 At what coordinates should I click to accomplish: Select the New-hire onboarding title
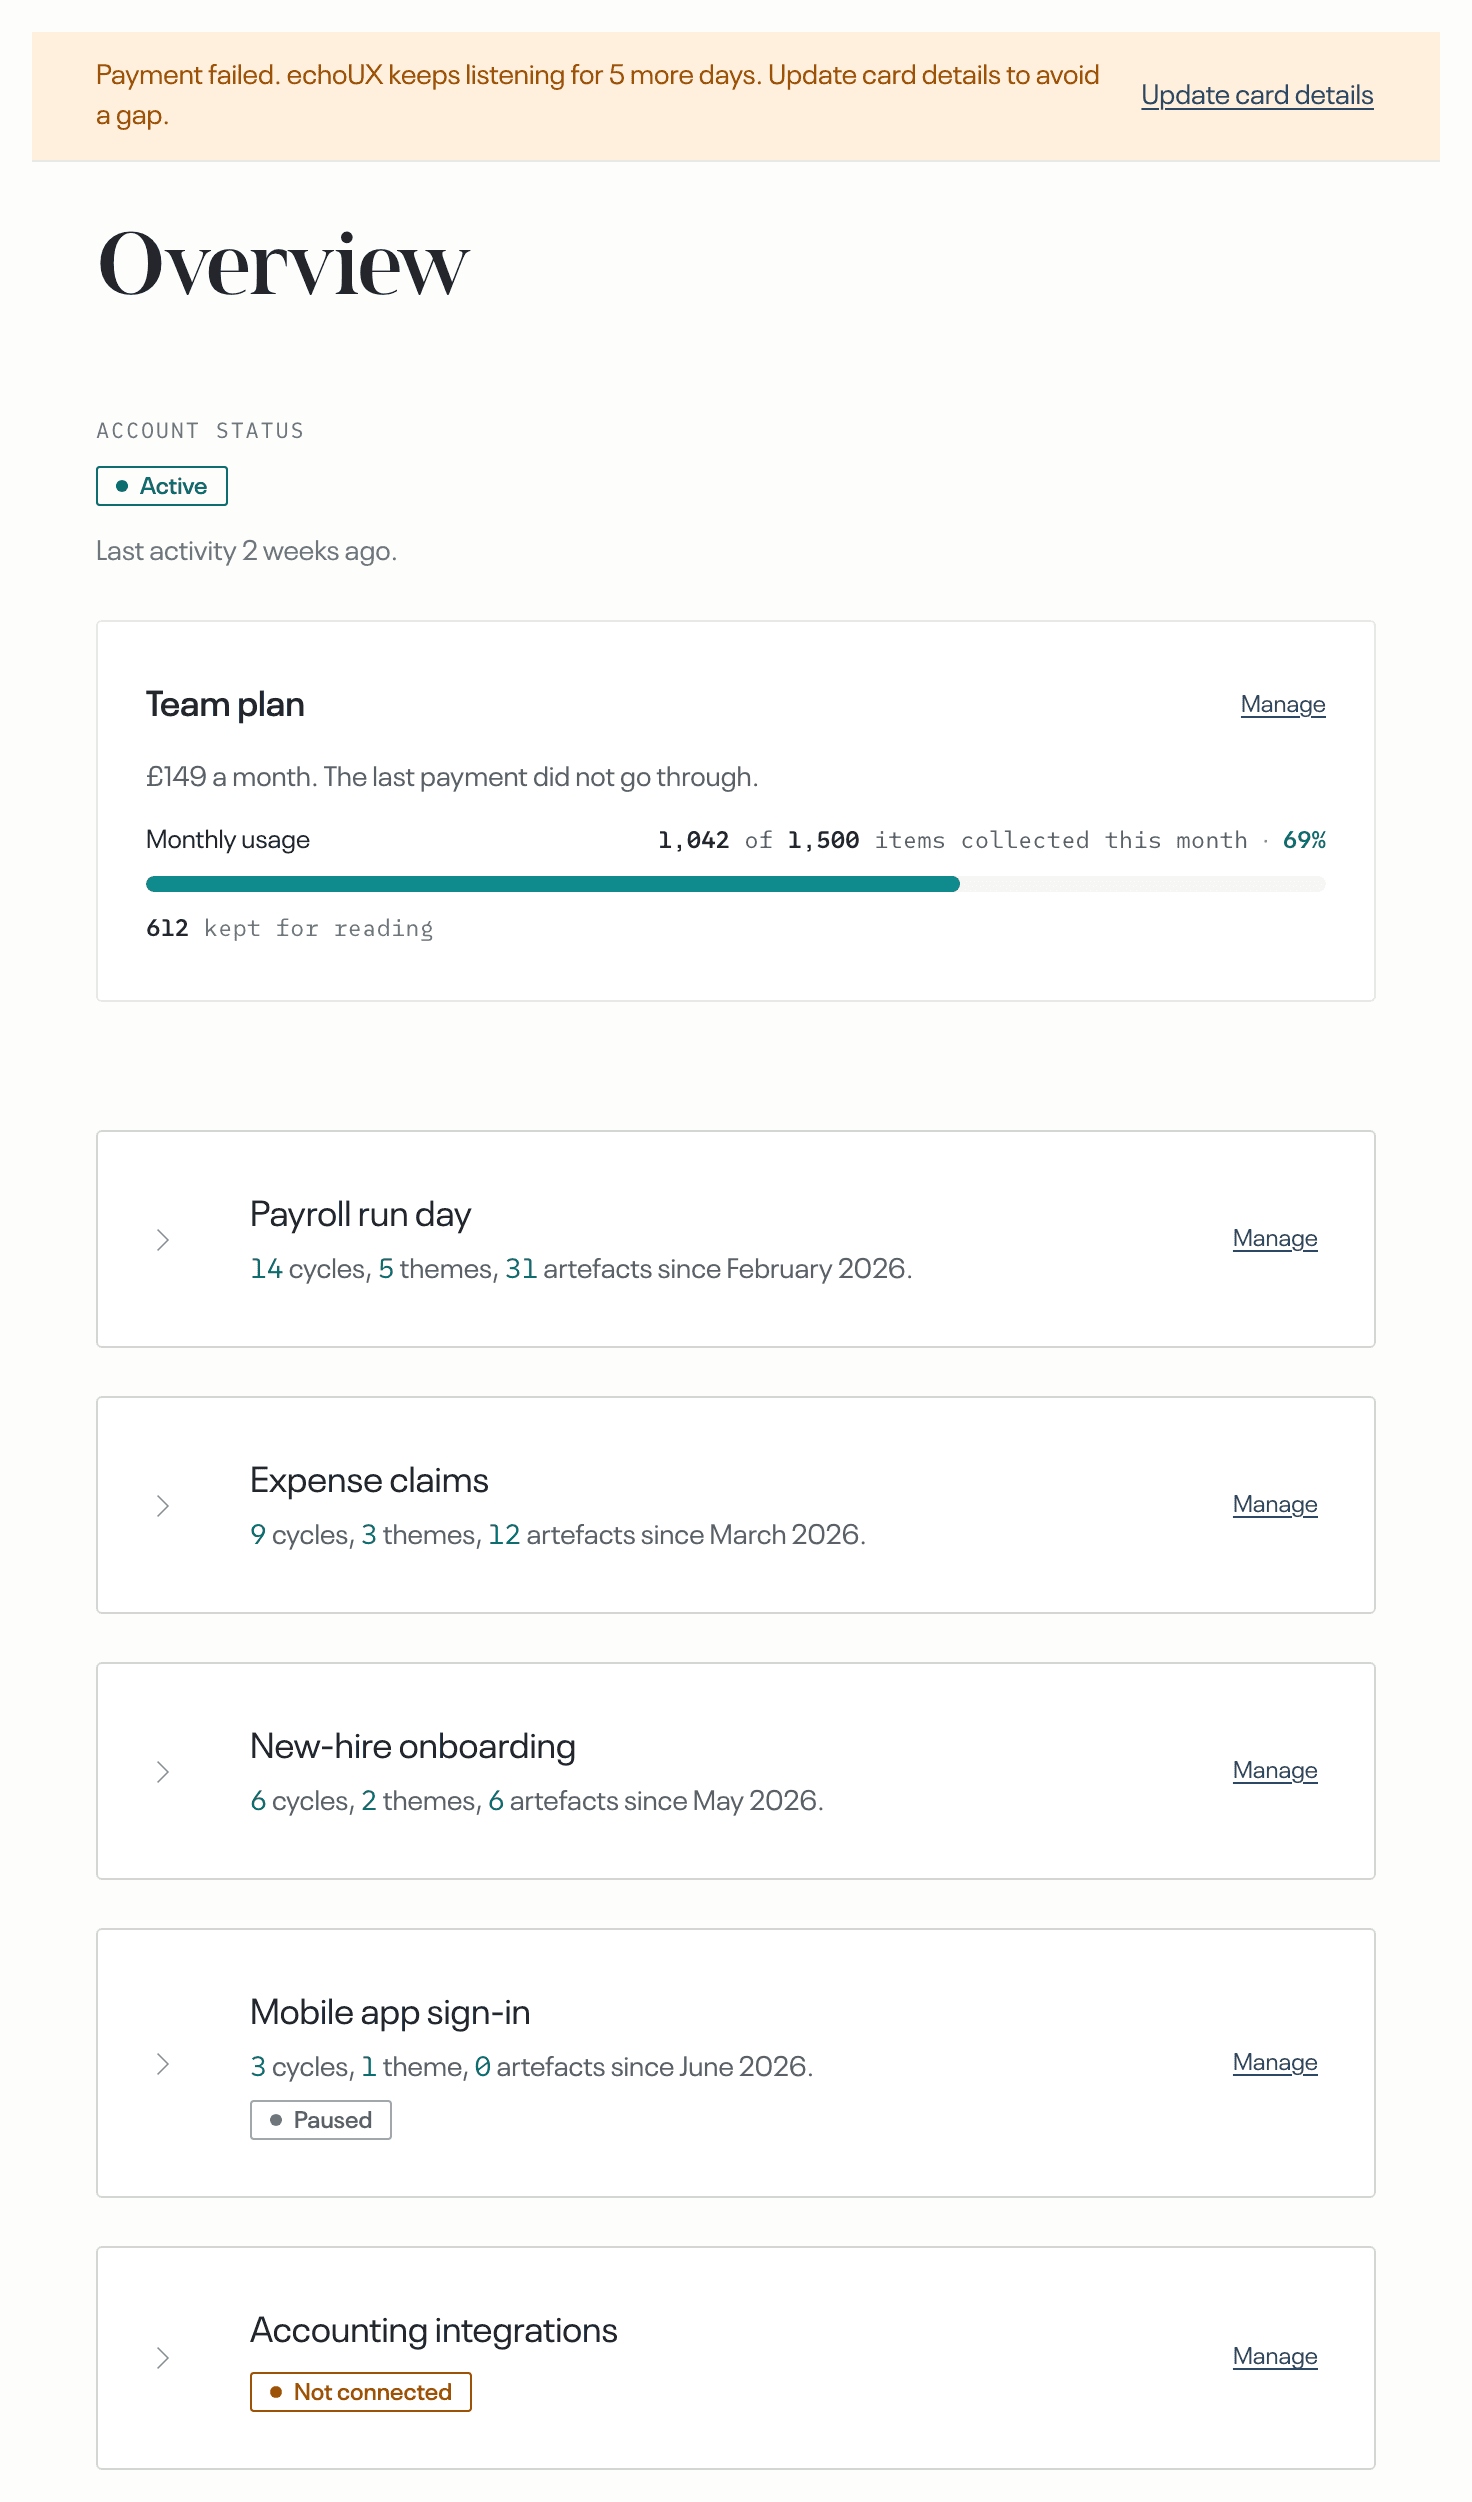413,1746
